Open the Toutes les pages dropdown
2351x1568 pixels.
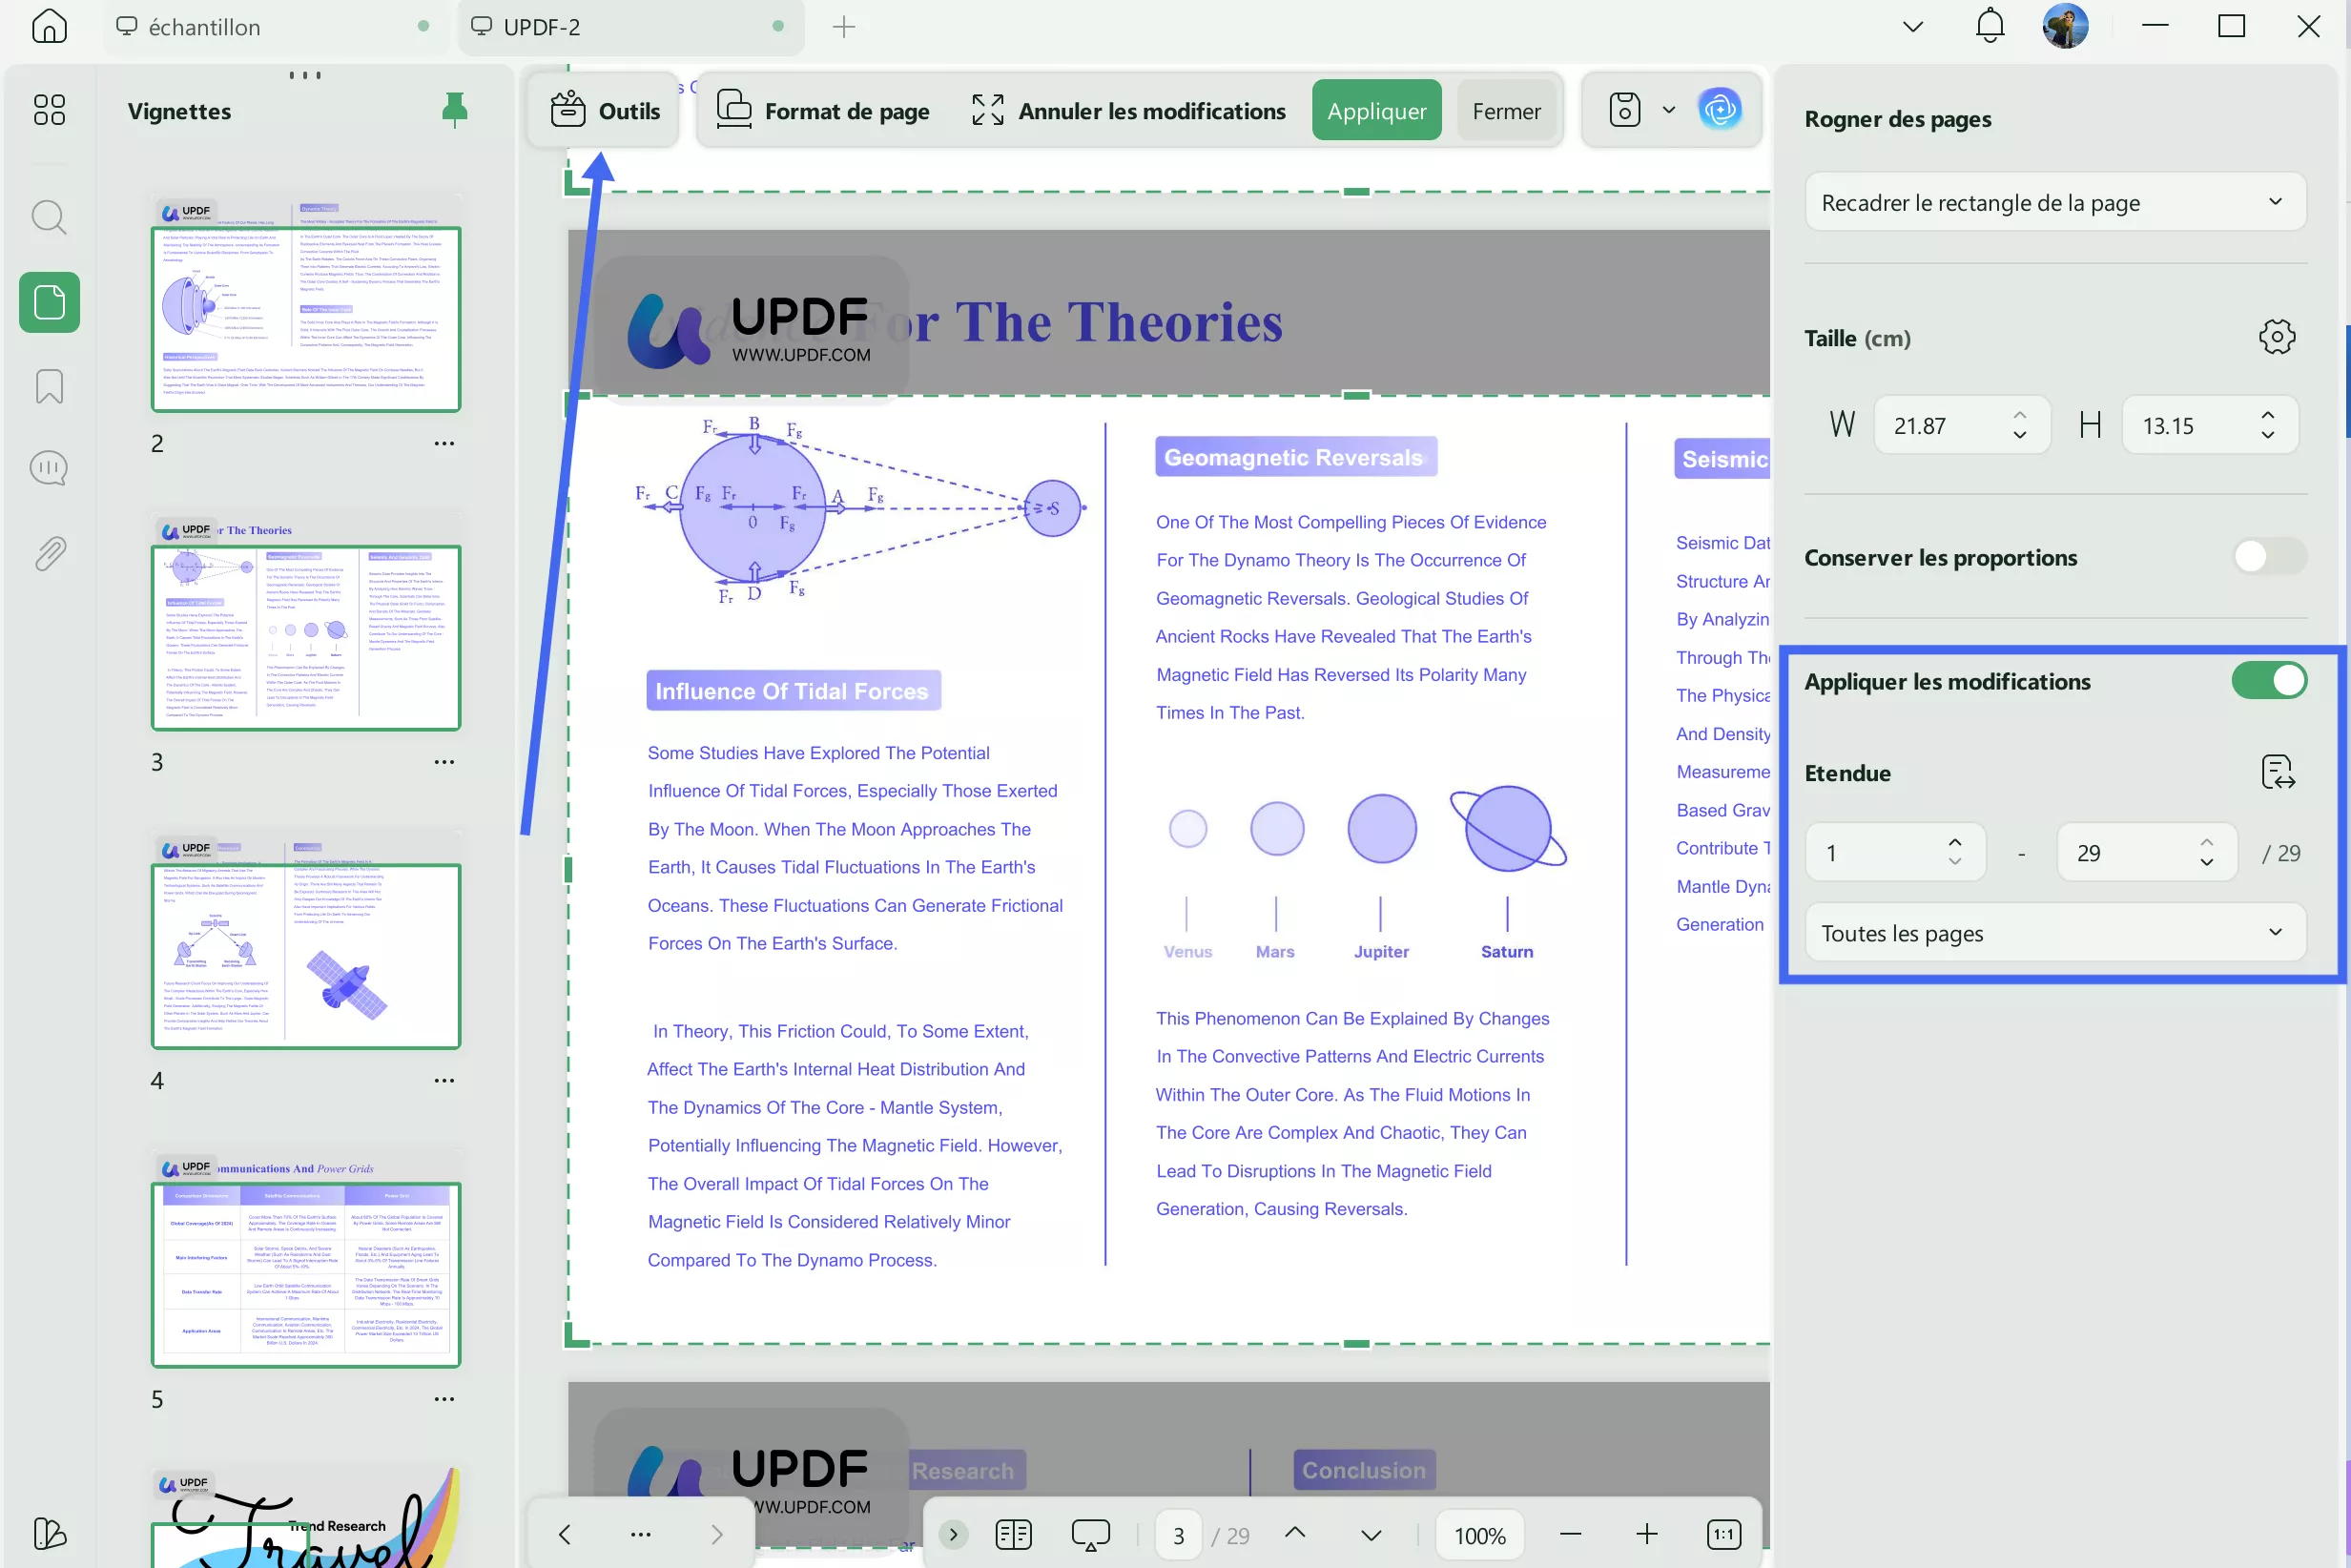pyautogui.click(x=2054, y=932)
